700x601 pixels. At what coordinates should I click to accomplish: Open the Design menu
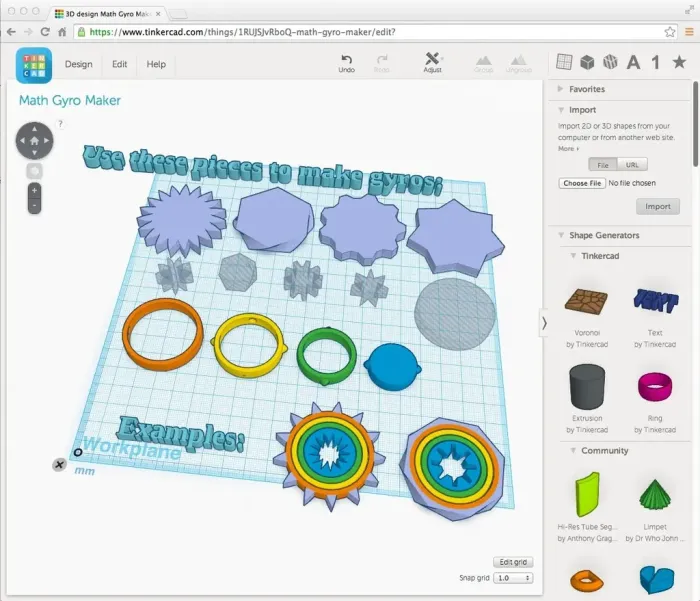coord(79,64)
